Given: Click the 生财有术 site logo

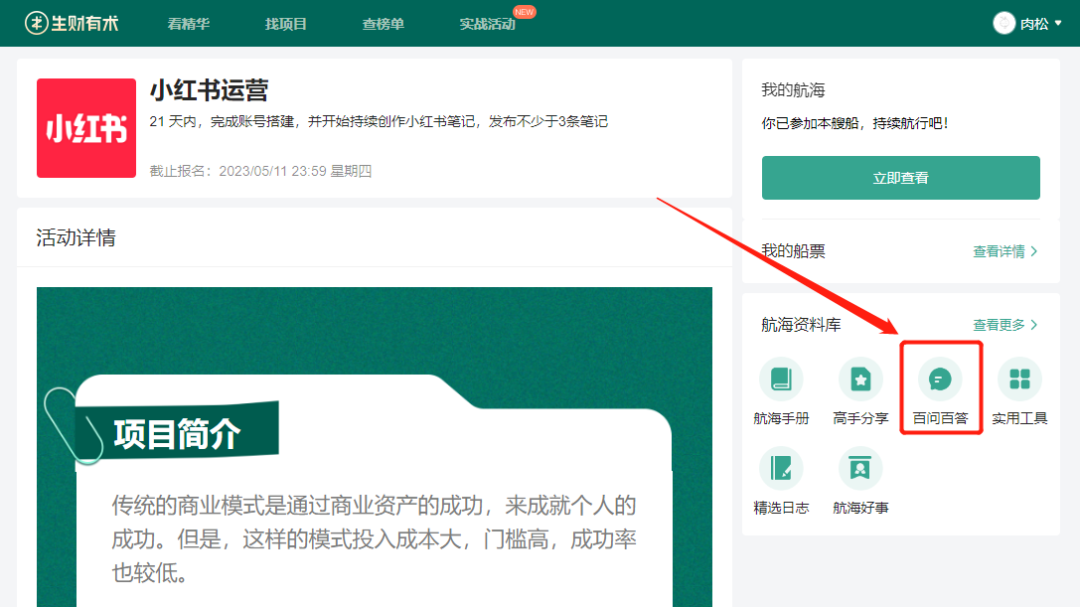Looking at the screenshot, I should tap(72, 23).
